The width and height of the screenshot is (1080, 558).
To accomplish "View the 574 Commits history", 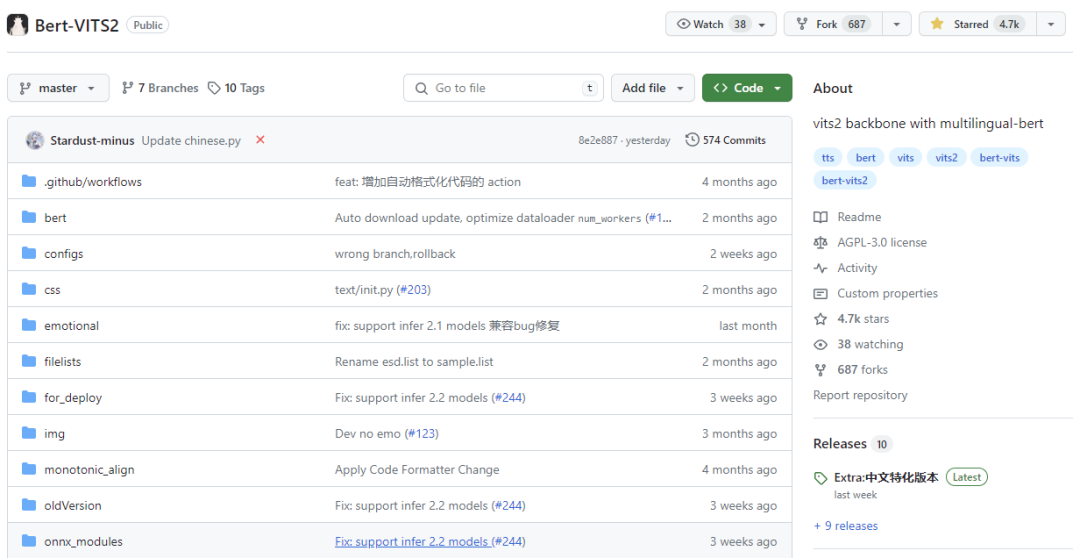I will (725, 141).
